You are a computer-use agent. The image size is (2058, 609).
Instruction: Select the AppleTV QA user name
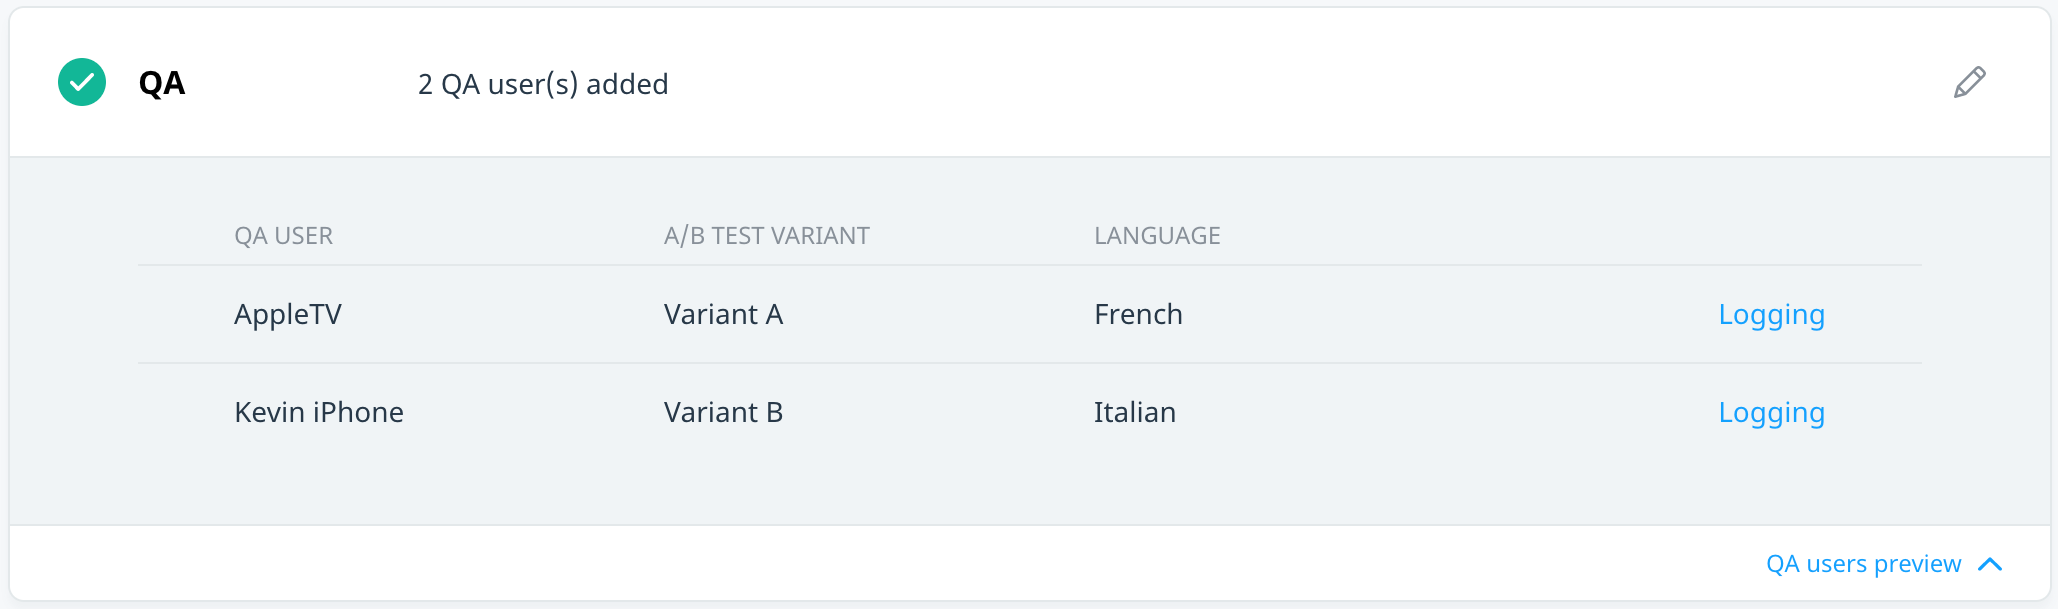point(288,315)
